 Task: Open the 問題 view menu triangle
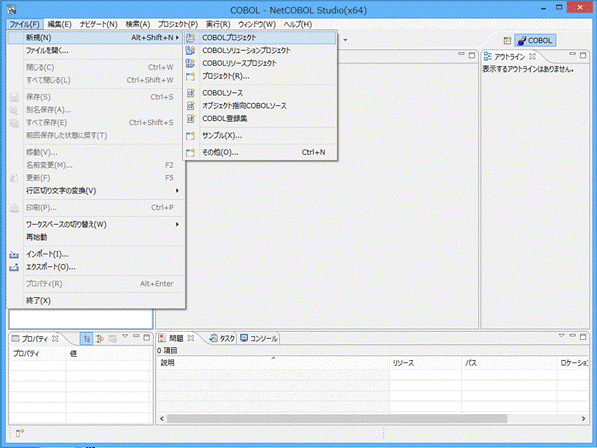point(561,336)
